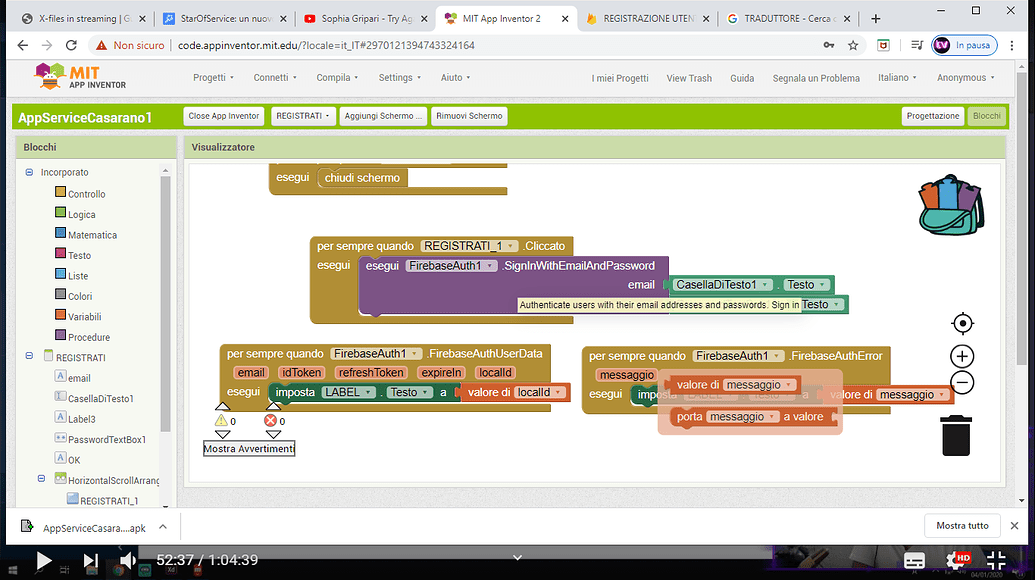This screenshot has height=580, width=1035.
Task: Open localId dropdown in valore di block
Action: click(x=539, y=393)
